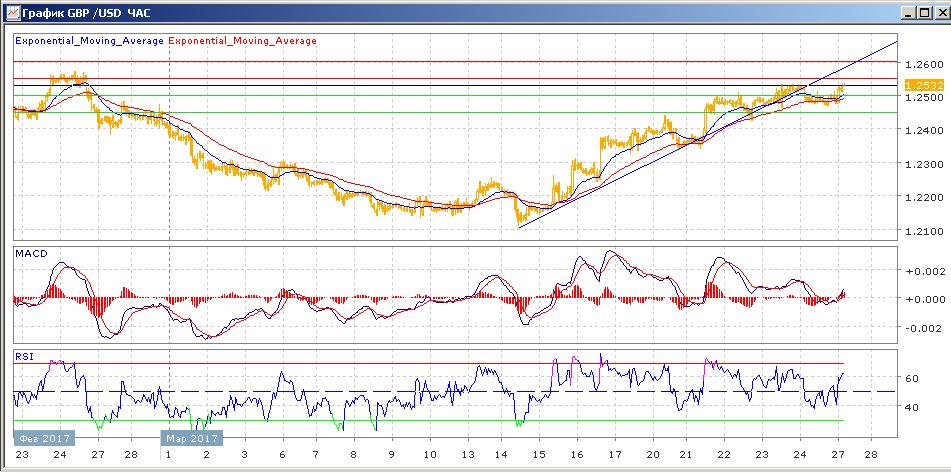This screenshot has height=473, width=951.
Task: Click date axis label 14
Action: (500, 455)
